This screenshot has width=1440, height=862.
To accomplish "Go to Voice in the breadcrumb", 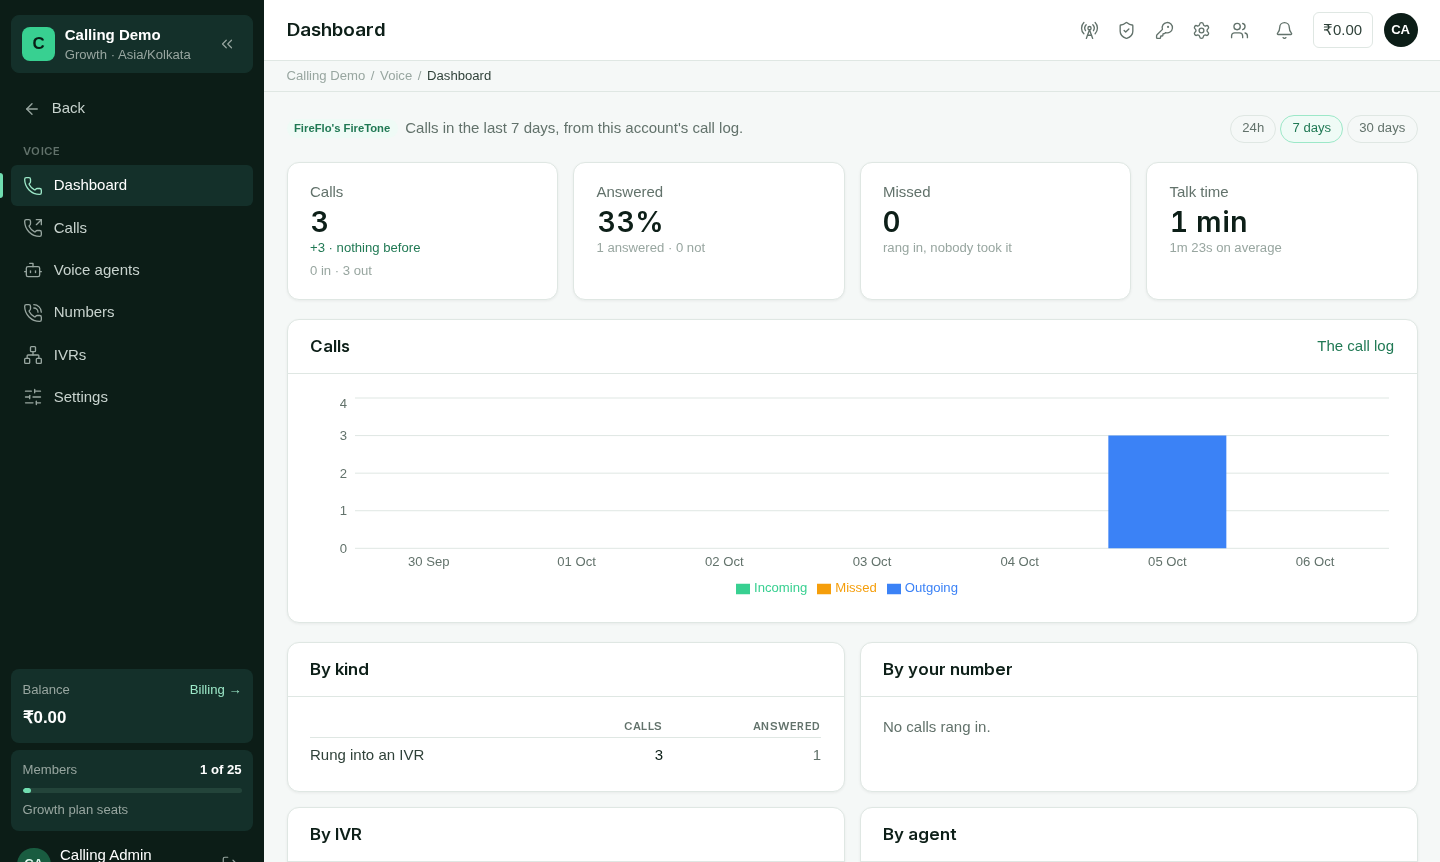I will [396, 76].
